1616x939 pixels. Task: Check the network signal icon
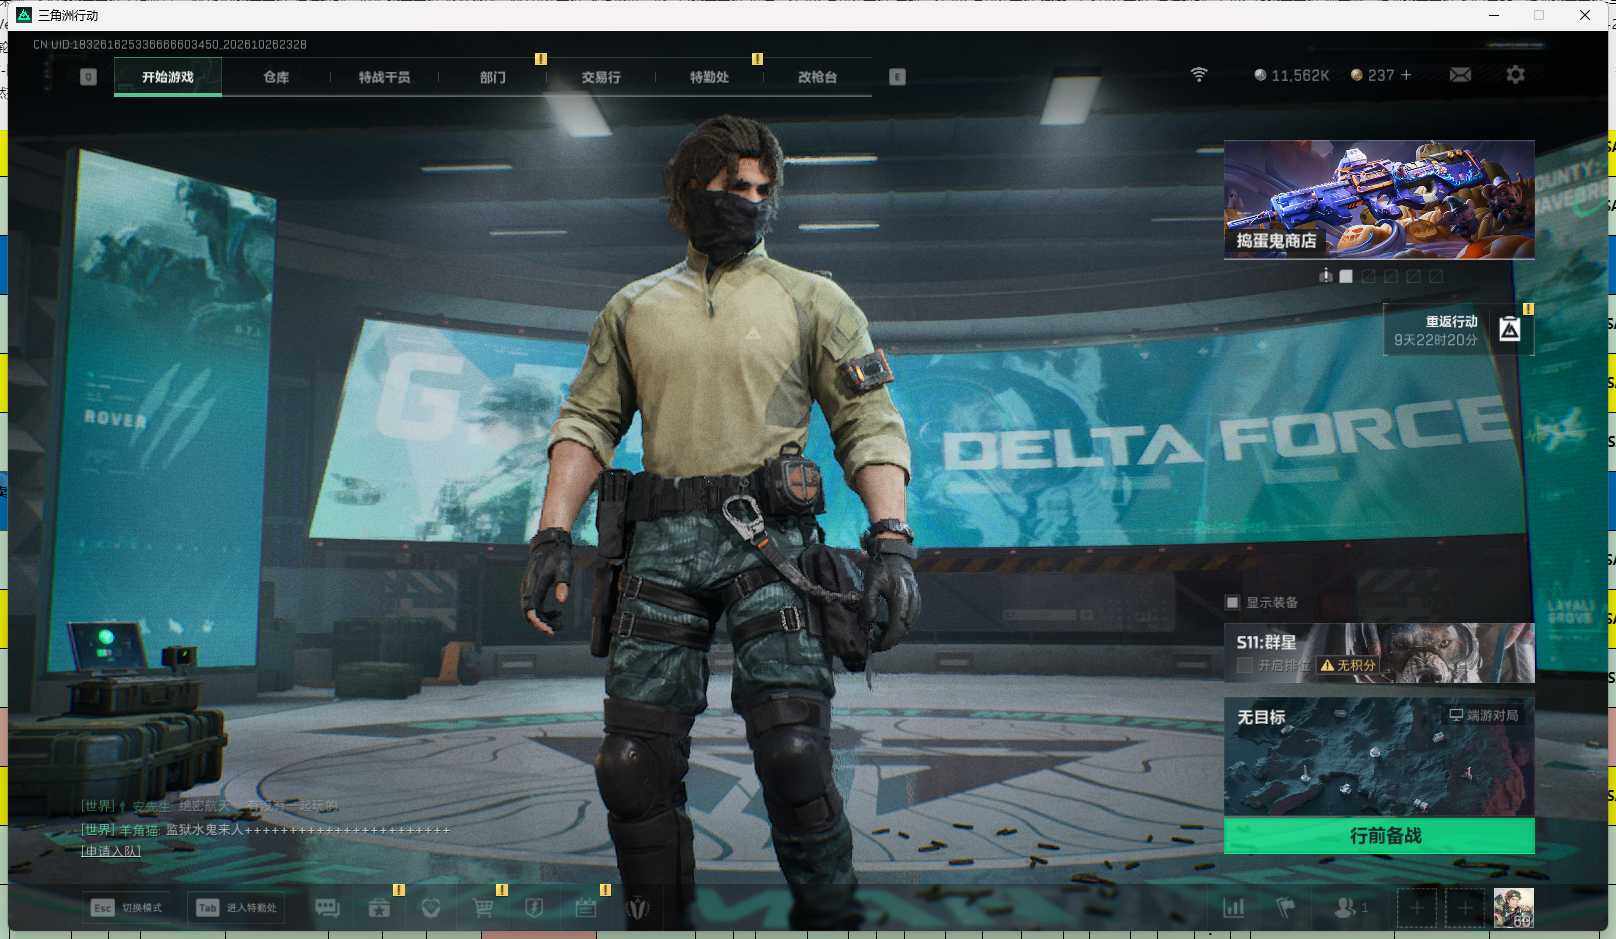tap(1199, 75)
